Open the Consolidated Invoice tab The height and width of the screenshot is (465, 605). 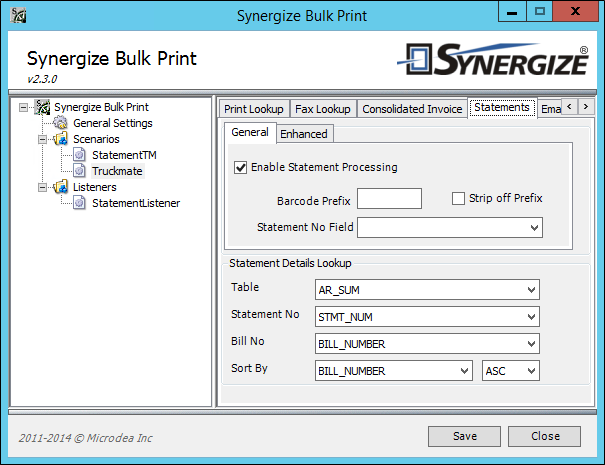[x=412, y=109]
